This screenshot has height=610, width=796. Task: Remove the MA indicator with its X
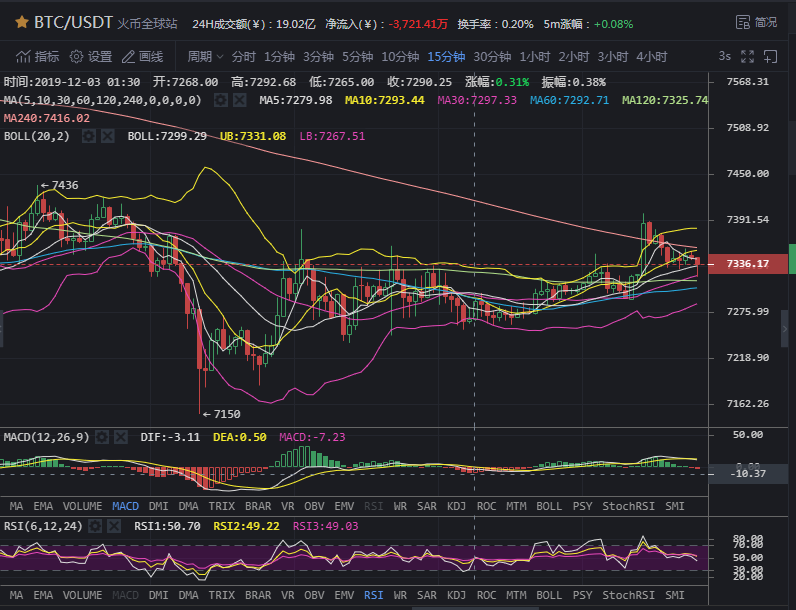tap(240, 100)
